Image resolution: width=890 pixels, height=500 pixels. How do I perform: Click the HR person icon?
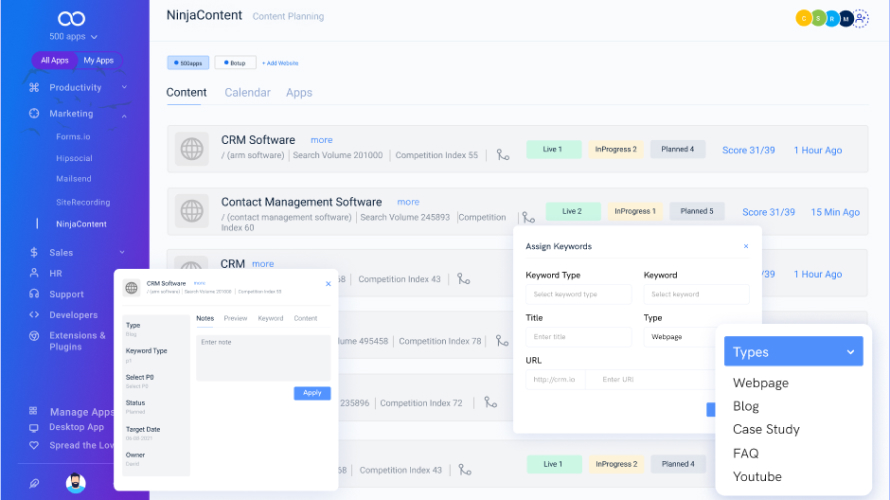34,273
